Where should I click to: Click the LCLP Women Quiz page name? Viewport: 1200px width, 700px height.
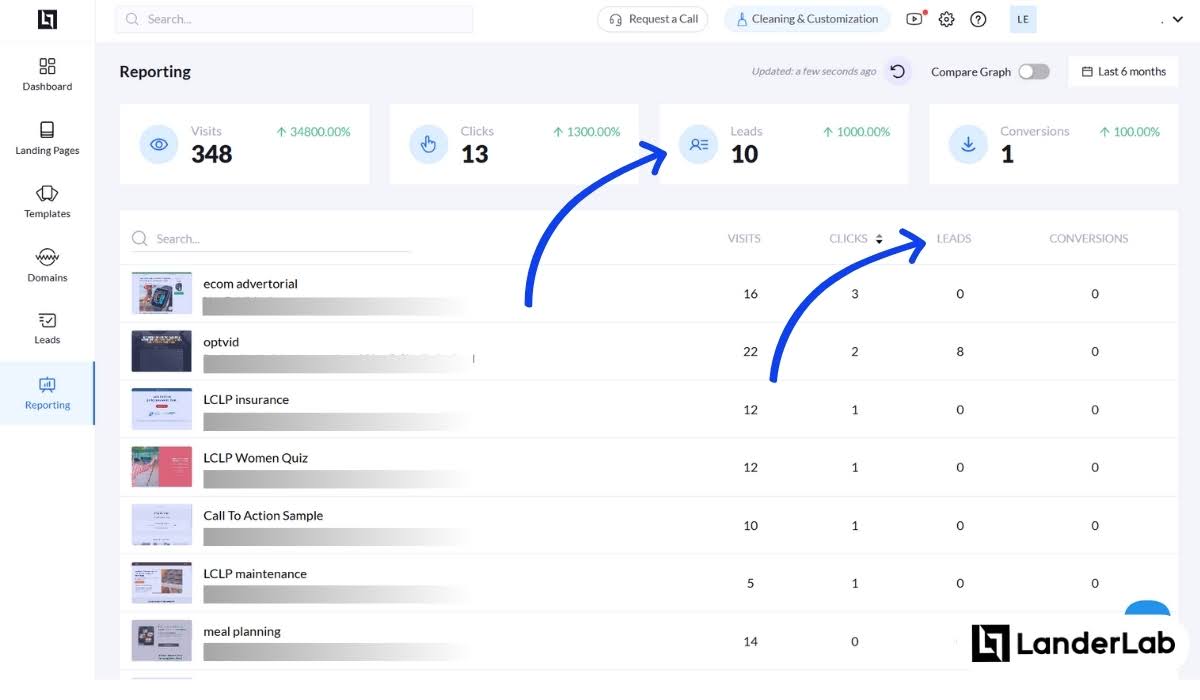(x=255, y=458)
